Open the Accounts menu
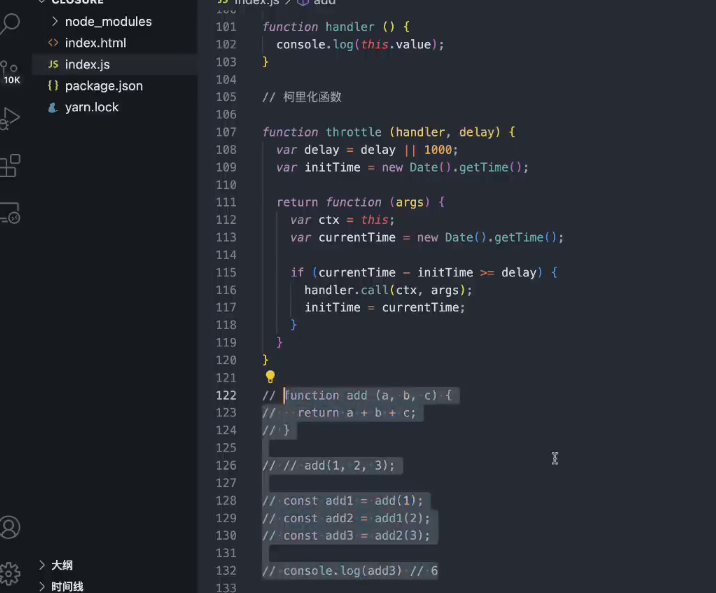The height and width of the screenshot is (593, 716). [x=10, y=528]
